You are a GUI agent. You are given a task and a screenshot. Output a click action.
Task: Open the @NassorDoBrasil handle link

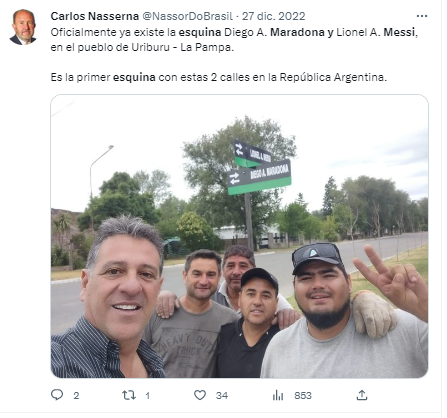[187, 16]
